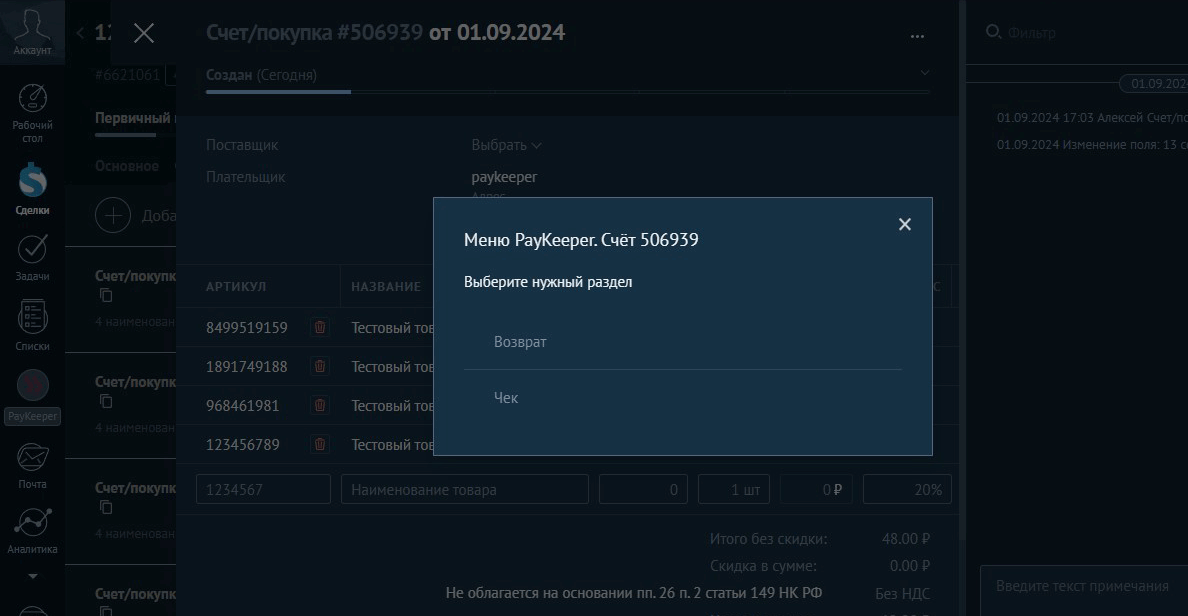Open the Рабочий стол dashboard icon
This screenshot has width=1188, height=616.
click(32, 112)
